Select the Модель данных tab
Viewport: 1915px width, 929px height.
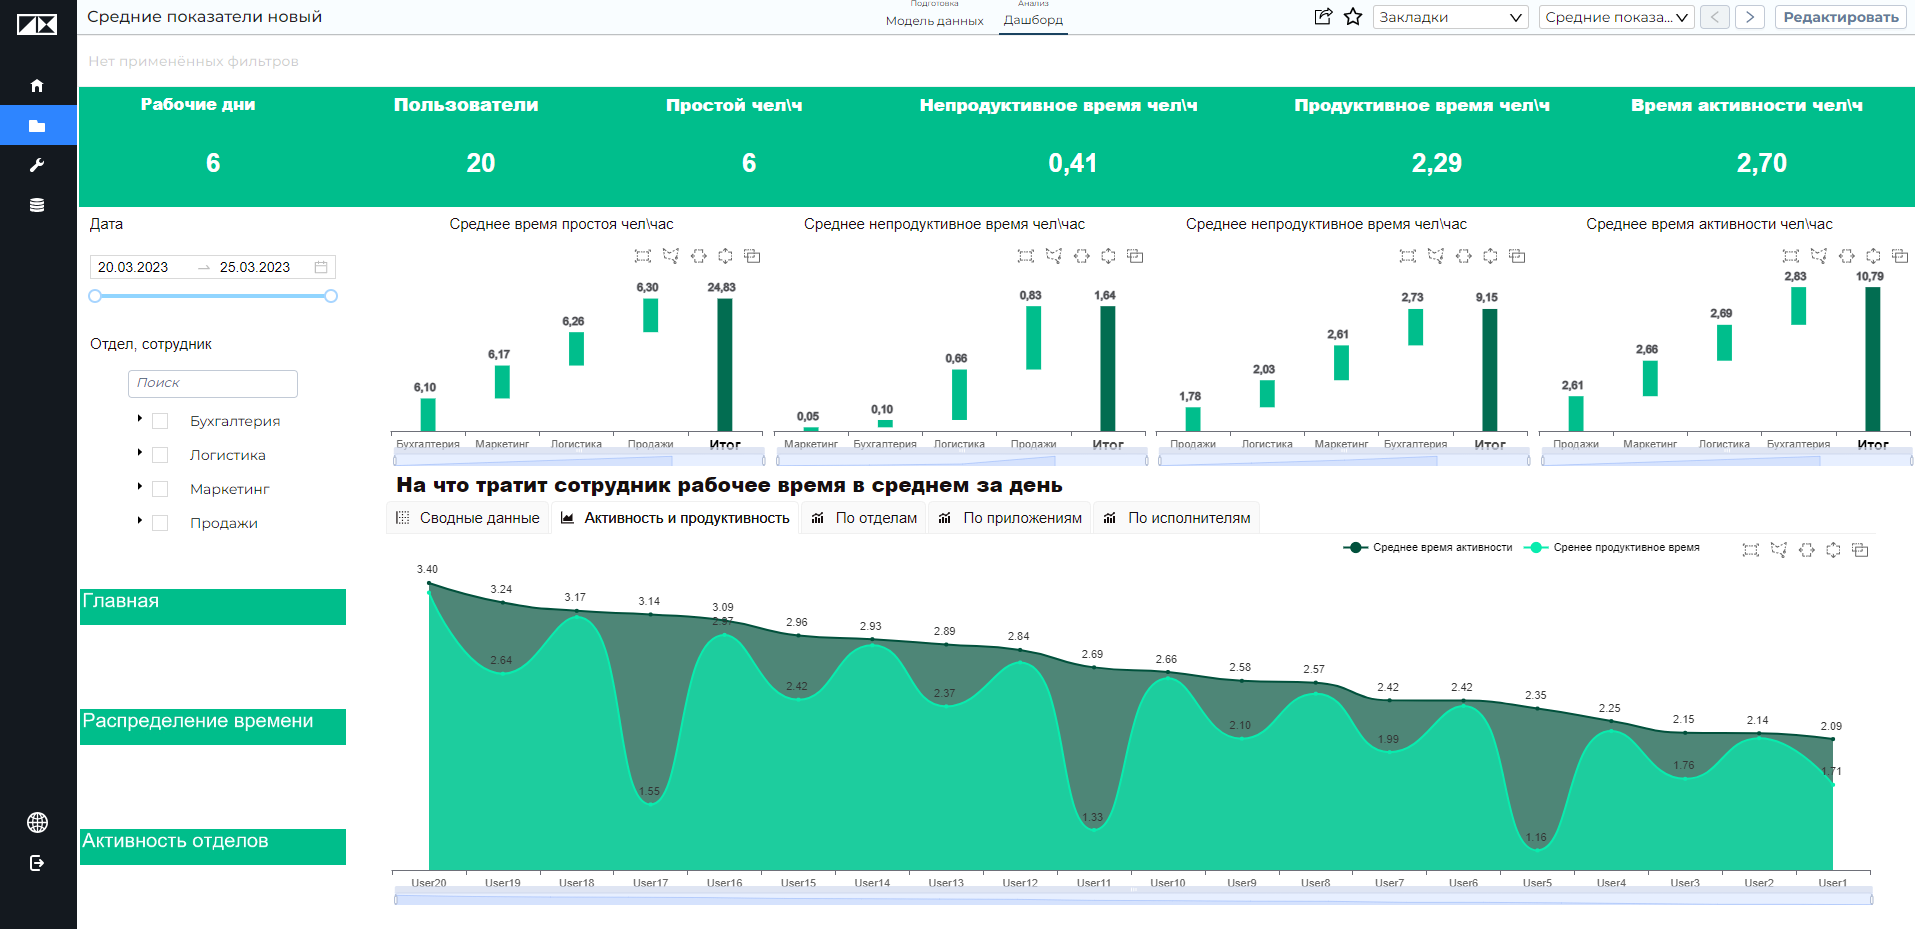coord(934,20)
